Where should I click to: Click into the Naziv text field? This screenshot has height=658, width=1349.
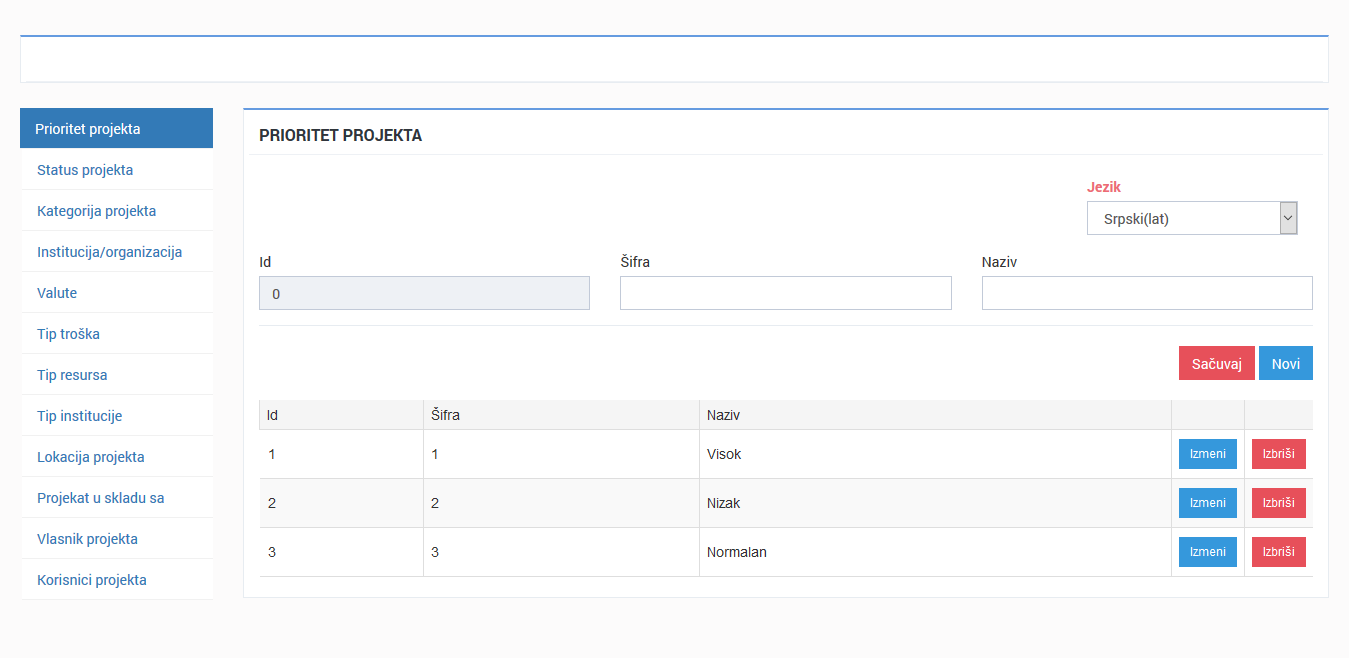click(1146, 293)
